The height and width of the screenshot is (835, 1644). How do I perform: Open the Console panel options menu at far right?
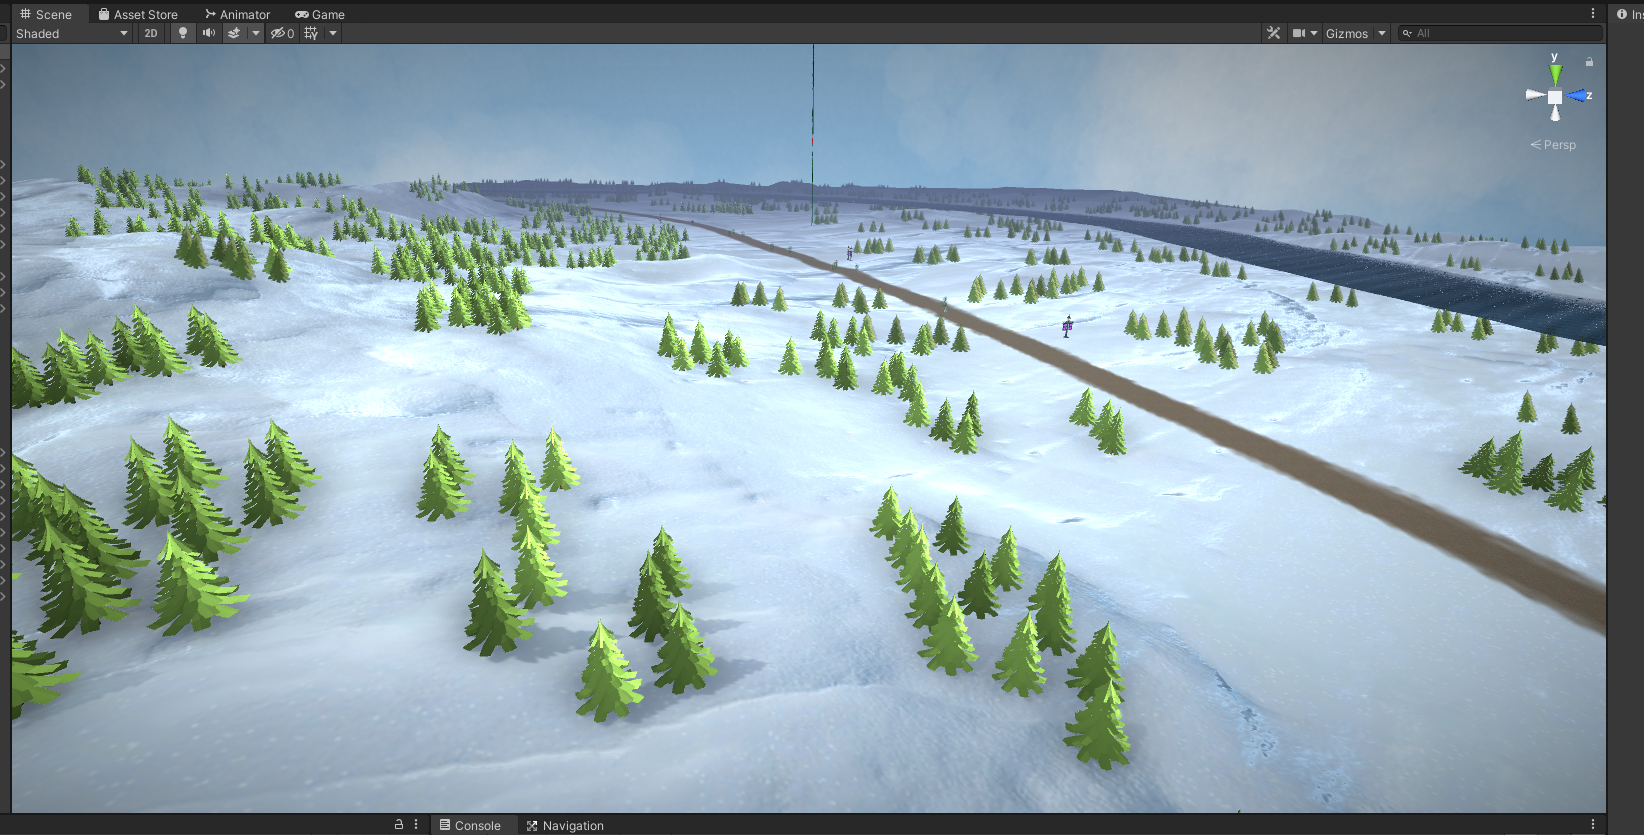(x=1593, y=825)
